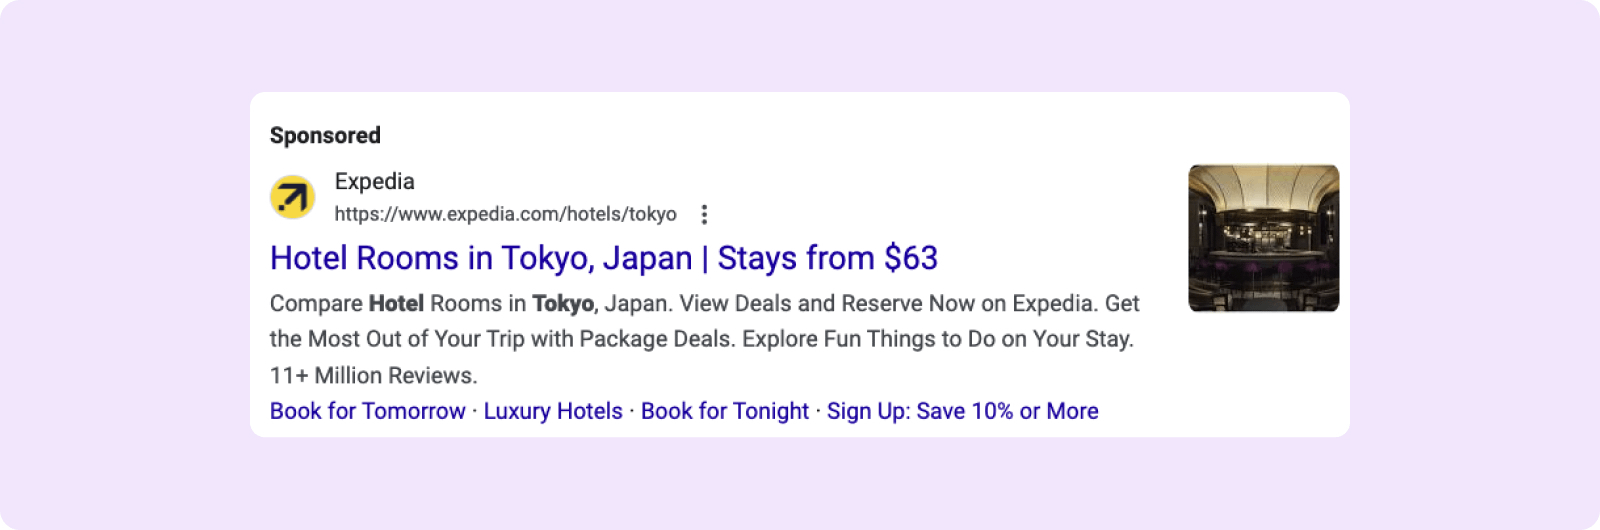Click Sign Up: Save 10% or More
Screen dimensions: 1600x530
point(962,411)
